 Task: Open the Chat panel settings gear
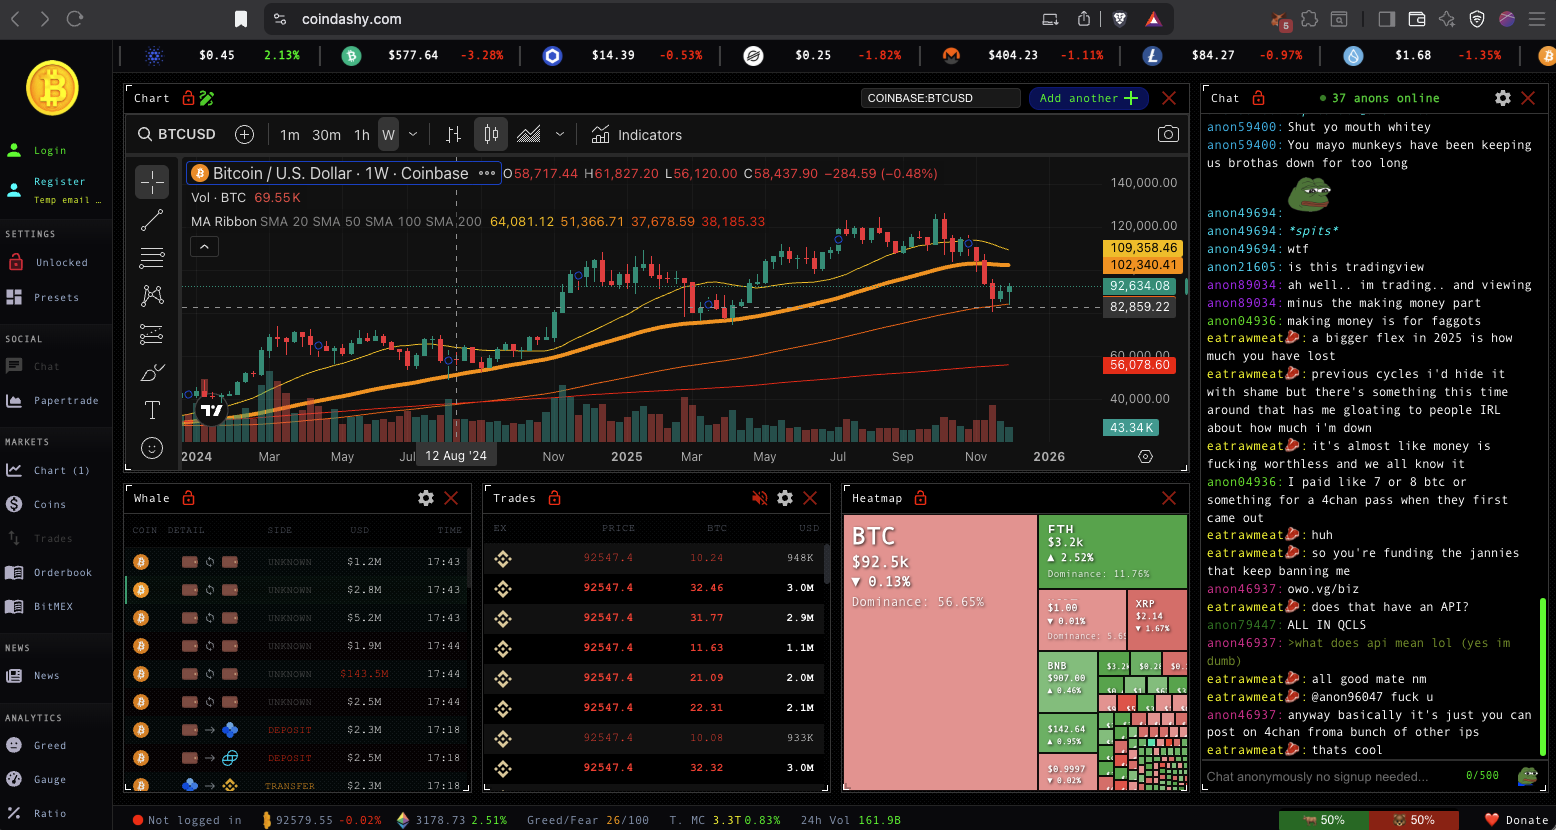[x=1502, y=98]
